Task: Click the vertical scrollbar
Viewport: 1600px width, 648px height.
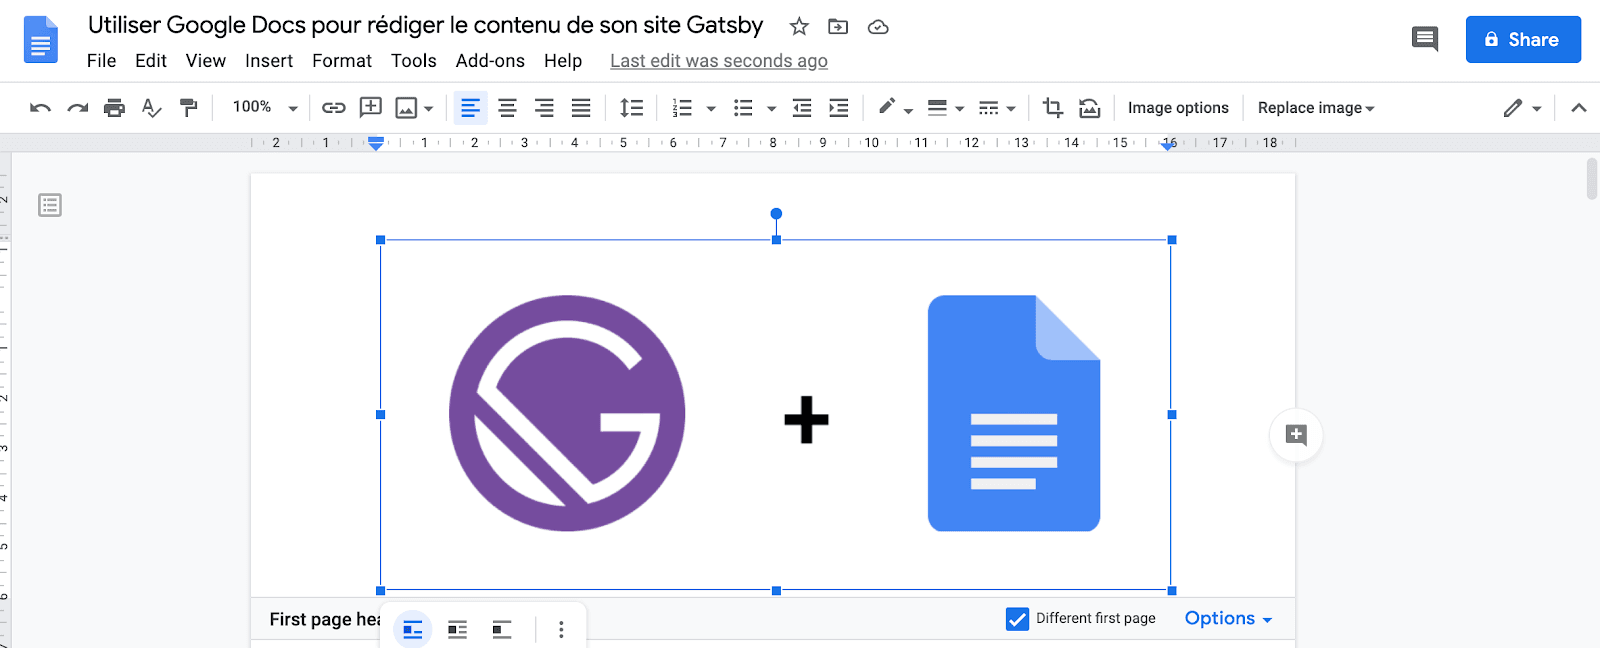Action: point(1591,179)
